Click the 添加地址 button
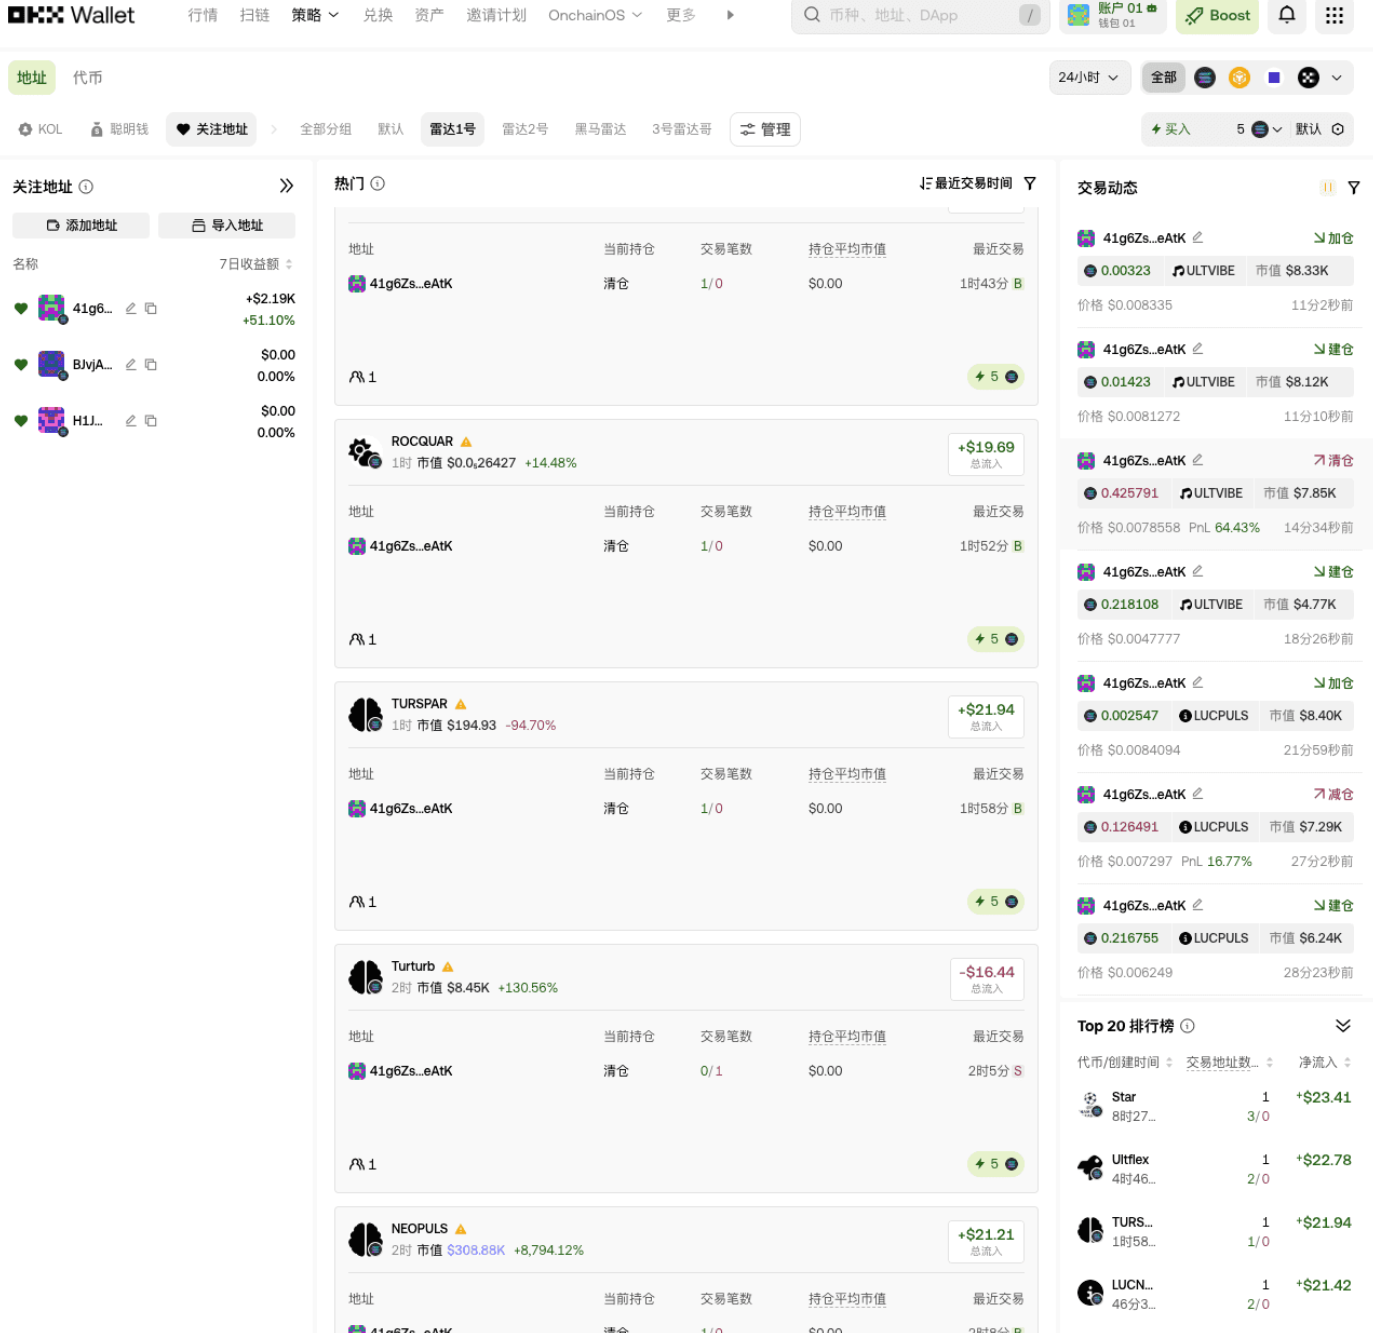This screenshot has width=1373, height=1333. coord(81,226)
